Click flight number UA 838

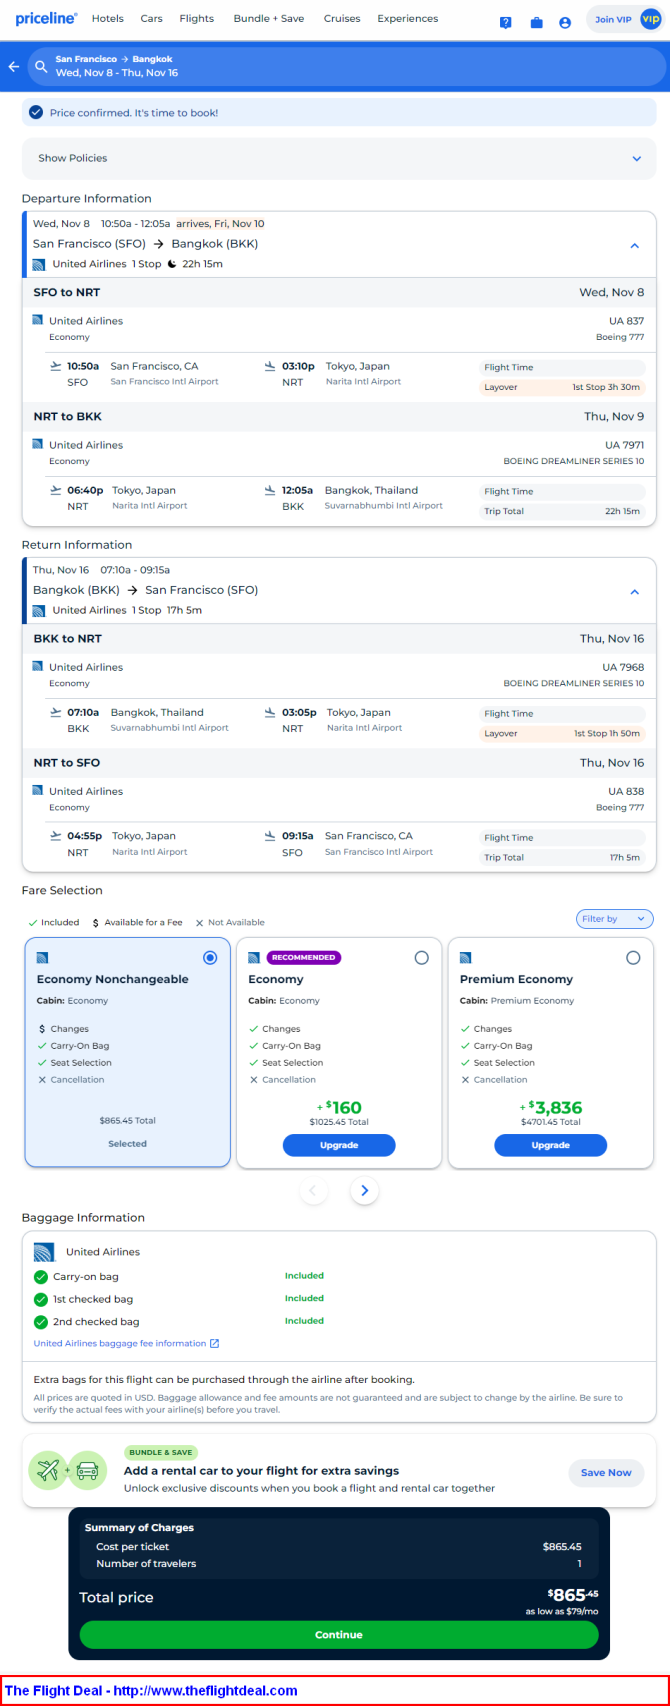coord(627,791)
